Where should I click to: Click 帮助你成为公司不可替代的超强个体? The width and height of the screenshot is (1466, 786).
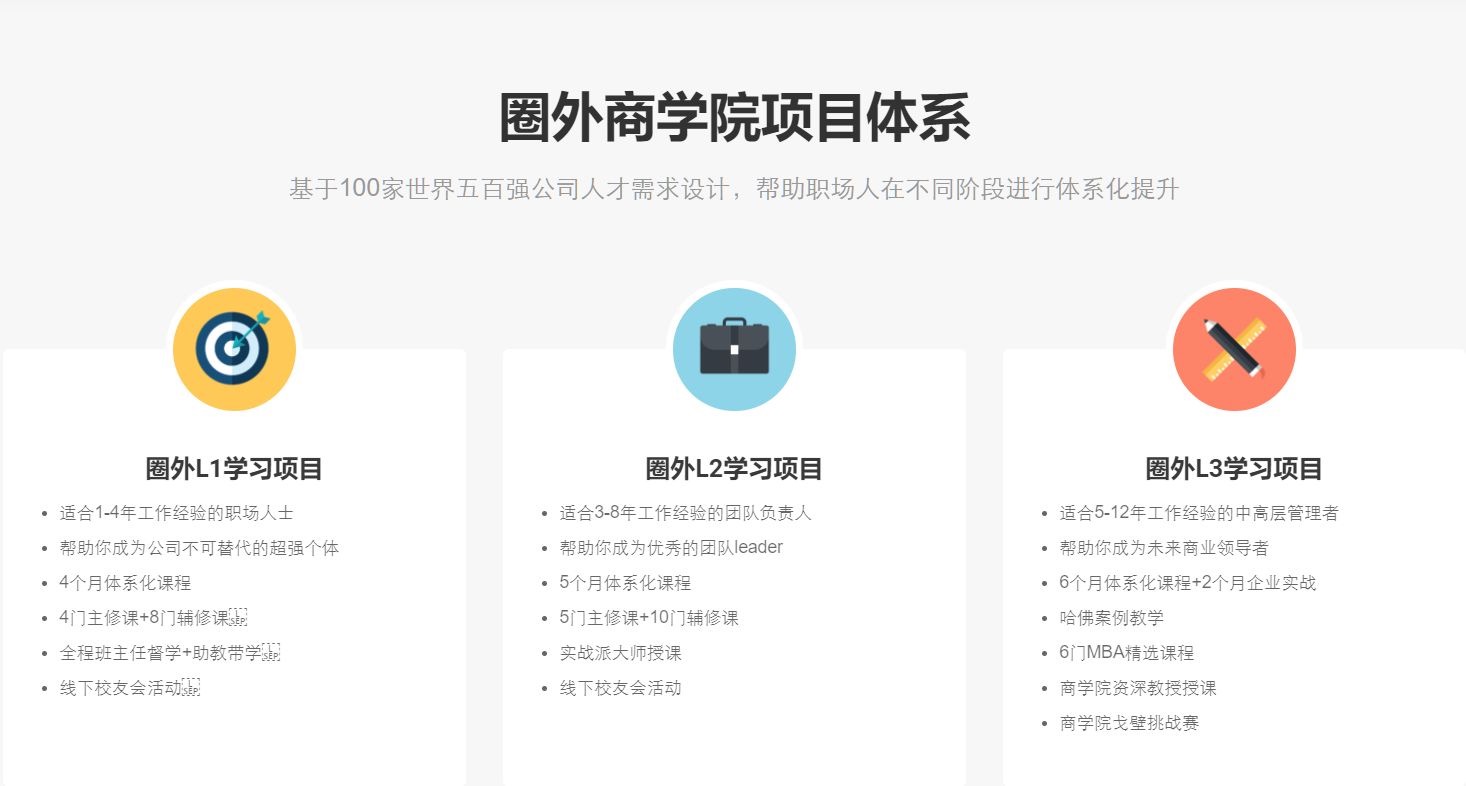point(199,548)
